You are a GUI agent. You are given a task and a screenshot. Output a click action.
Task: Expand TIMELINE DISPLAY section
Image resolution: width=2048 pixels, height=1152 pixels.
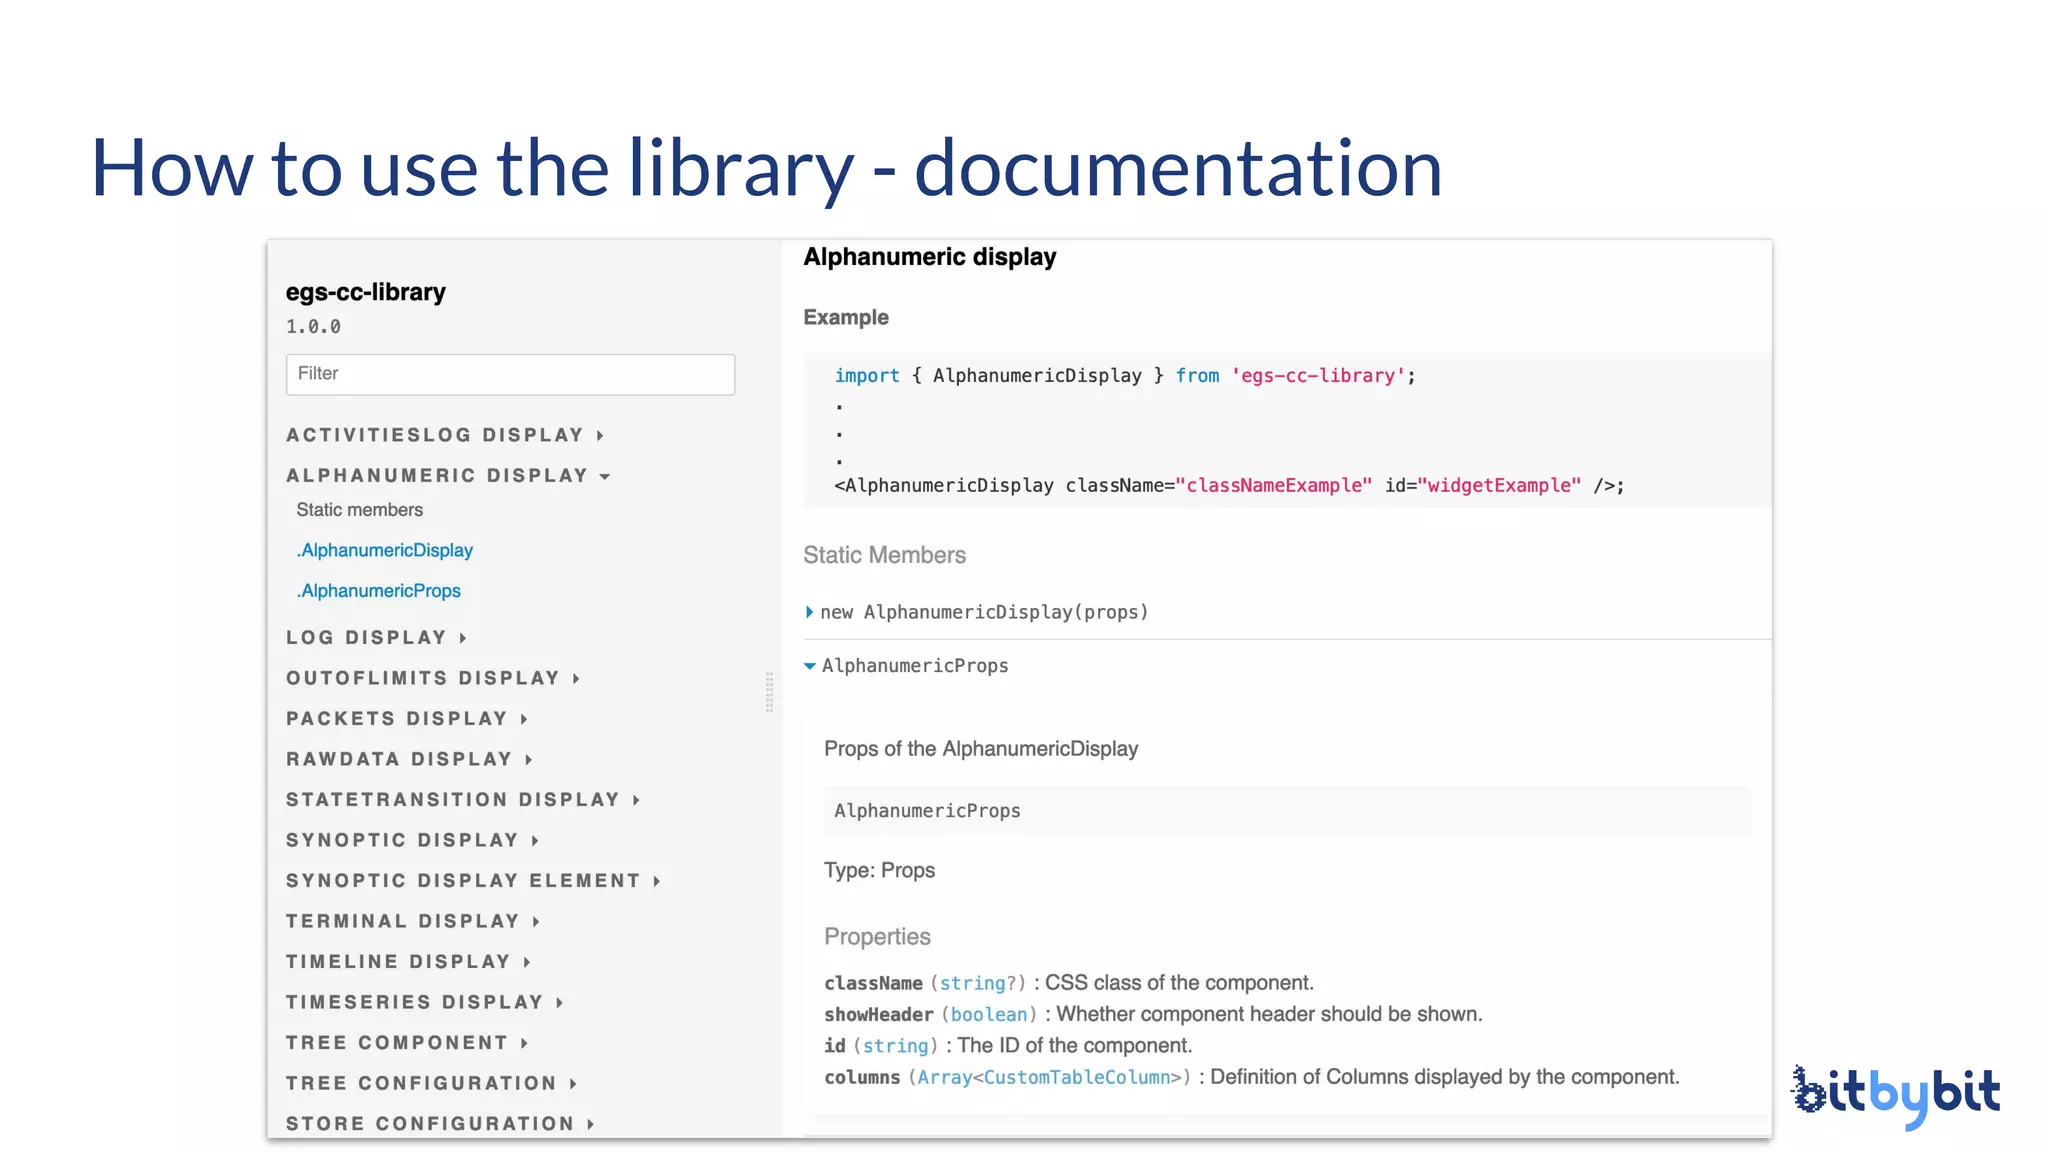coord(408,962)
